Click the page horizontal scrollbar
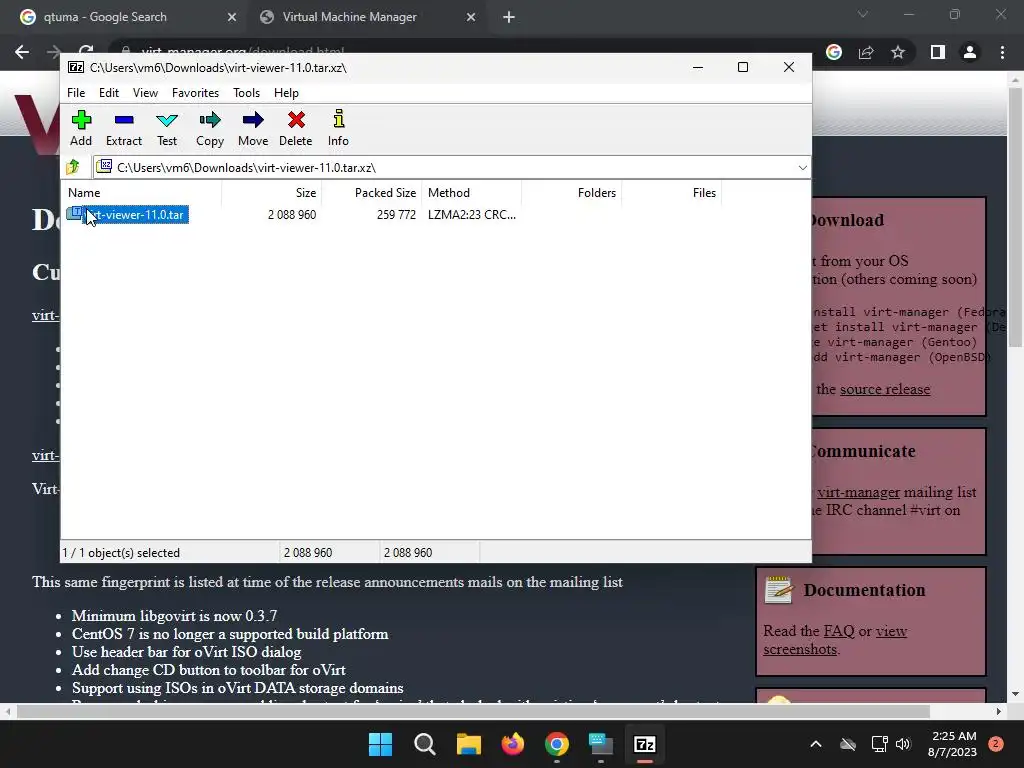This screenshot has height=768, width=1024. [473, 711]
